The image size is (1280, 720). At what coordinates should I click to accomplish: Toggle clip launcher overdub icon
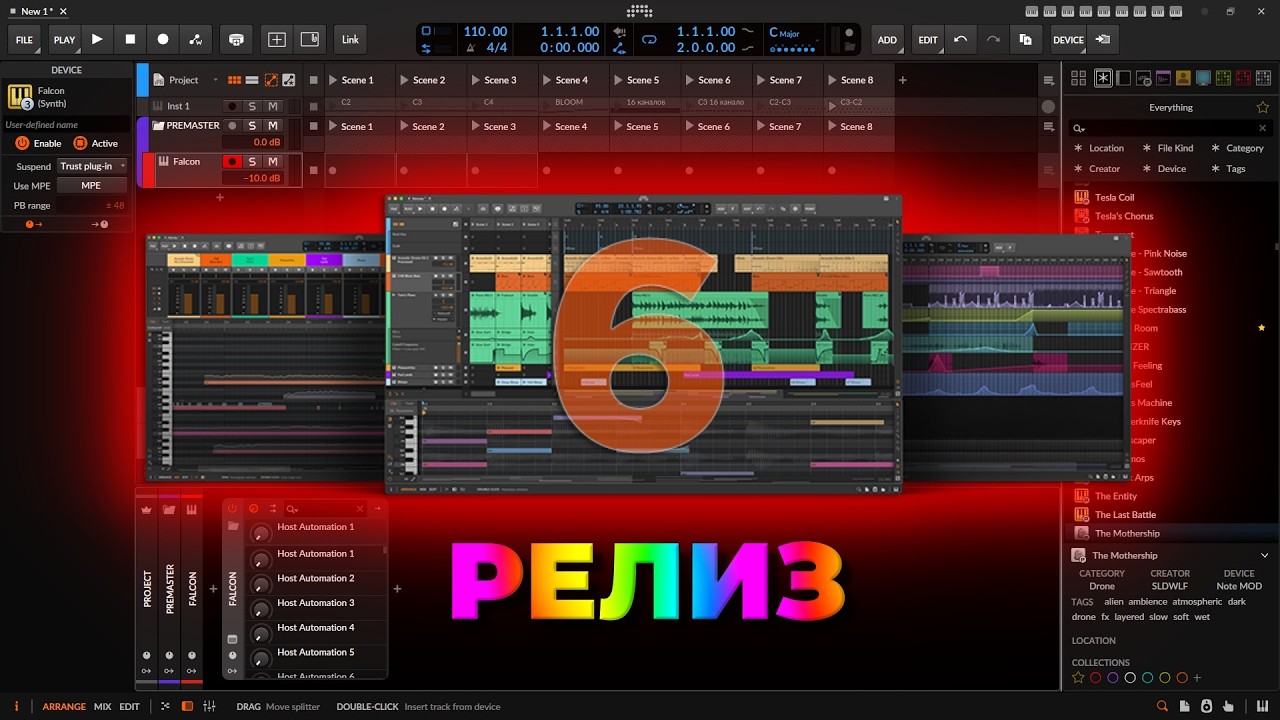pyautogui.click(x=236, y=40)
